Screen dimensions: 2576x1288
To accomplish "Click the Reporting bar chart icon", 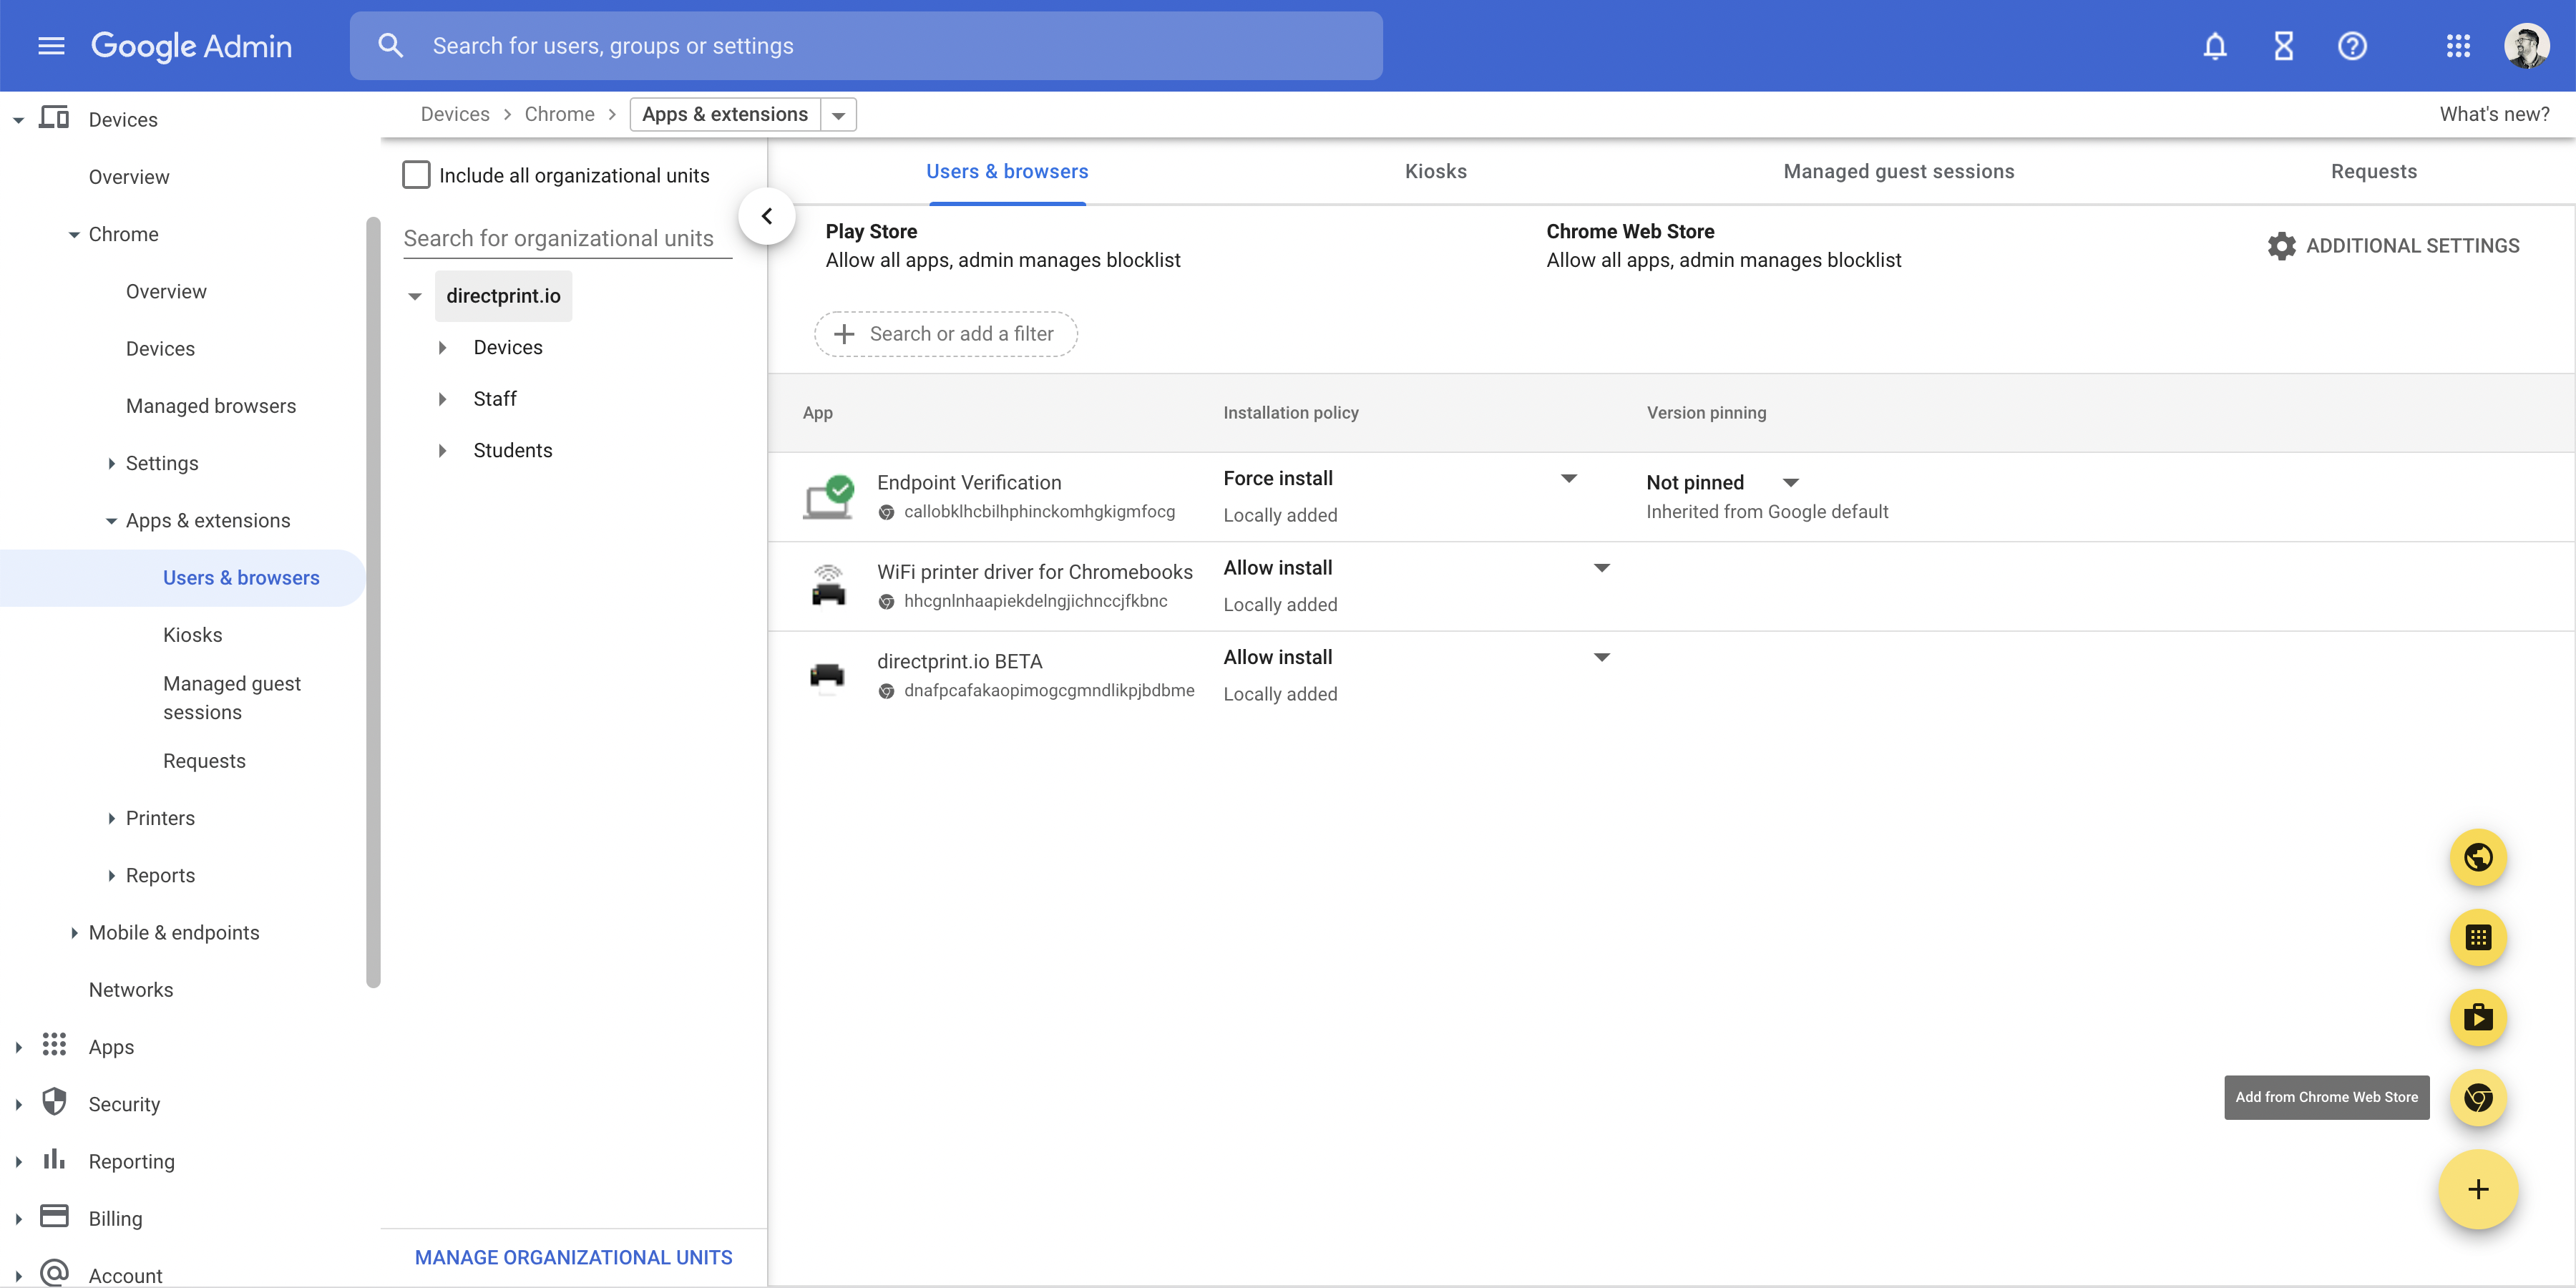I will (54, 1159).
